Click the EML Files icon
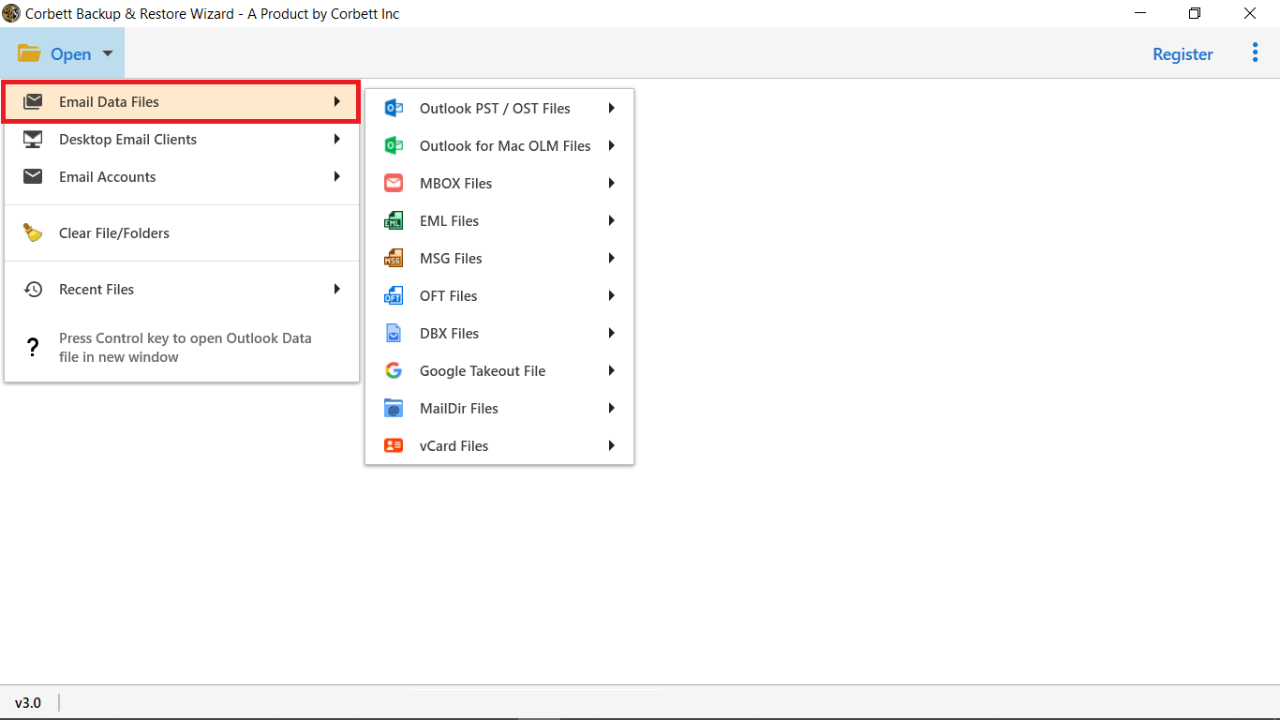 pos(393,220)
